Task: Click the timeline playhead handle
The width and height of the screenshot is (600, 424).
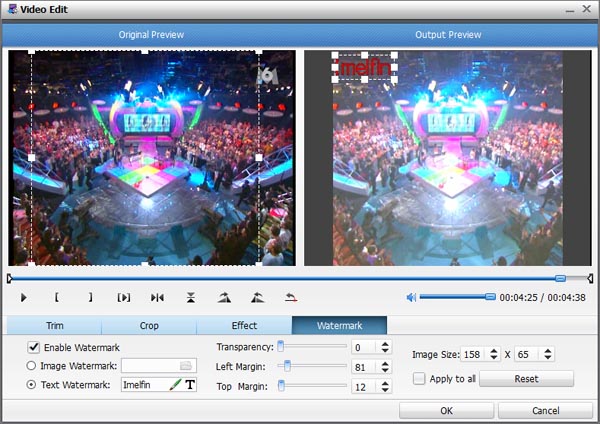Action: tap(560, 278)
